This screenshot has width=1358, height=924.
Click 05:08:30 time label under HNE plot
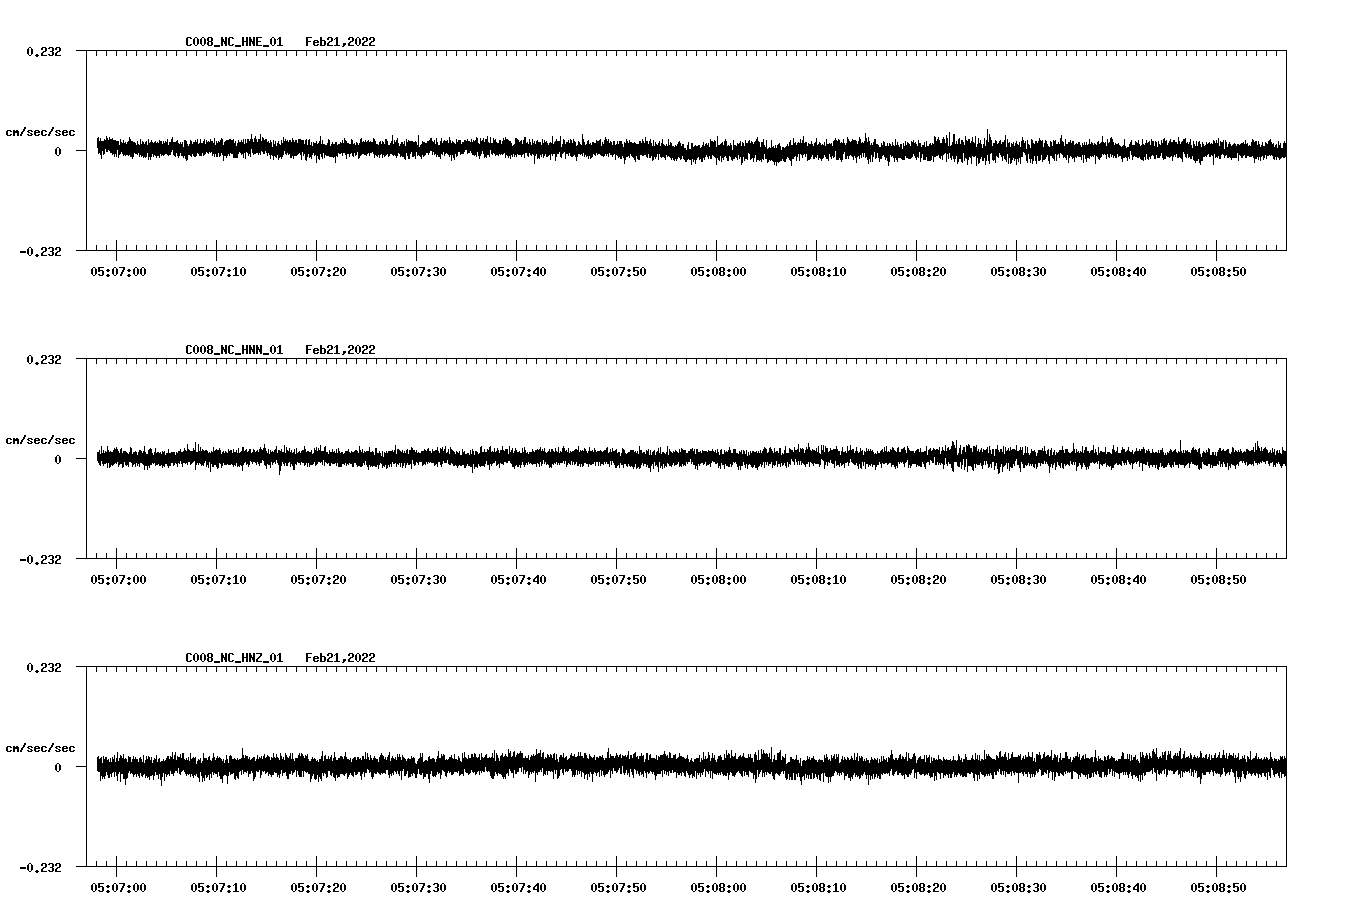coord(1018,272)
